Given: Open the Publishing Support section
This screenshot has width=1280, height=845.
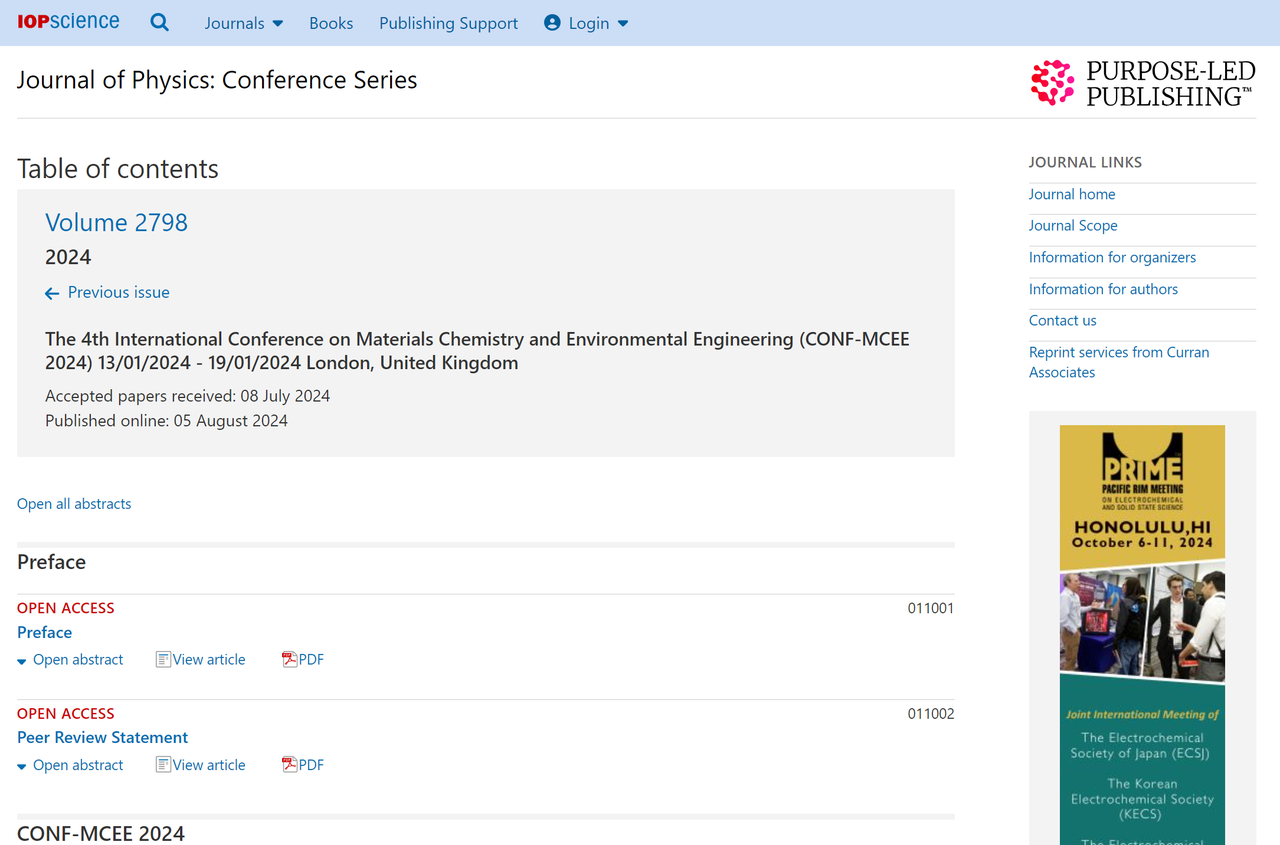Looking at the screenshot, I should pos(448,23).
